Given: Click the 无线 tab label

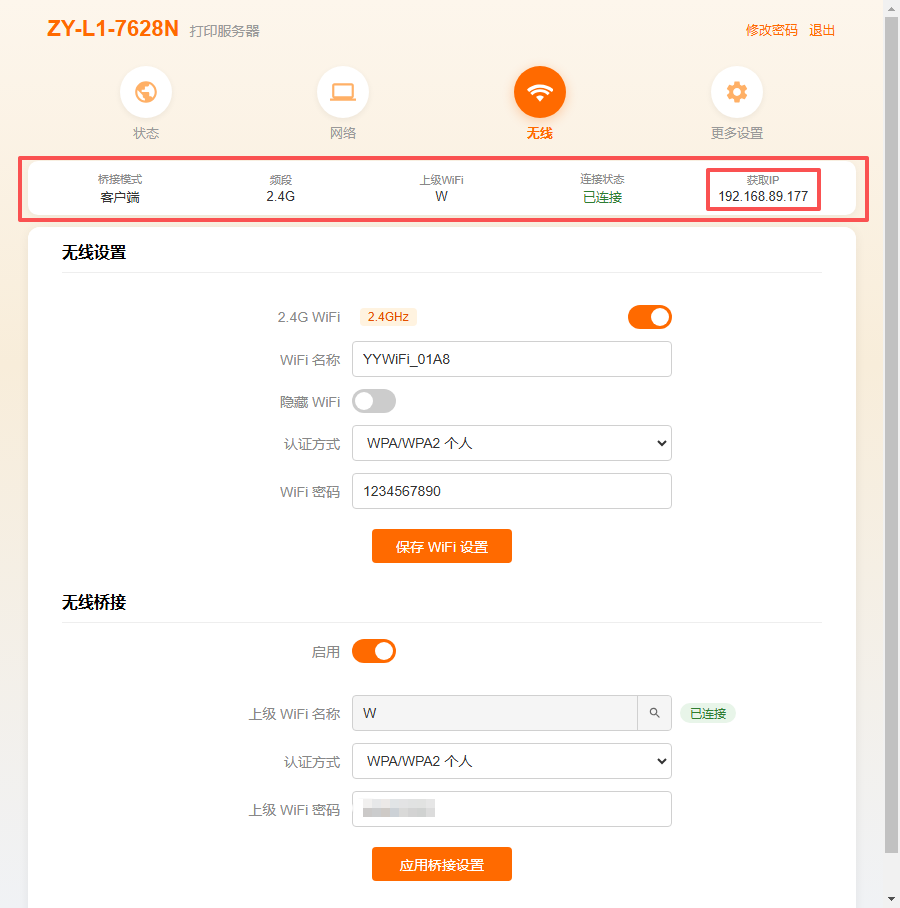Looking at the screenshot, I should (540, 133).
